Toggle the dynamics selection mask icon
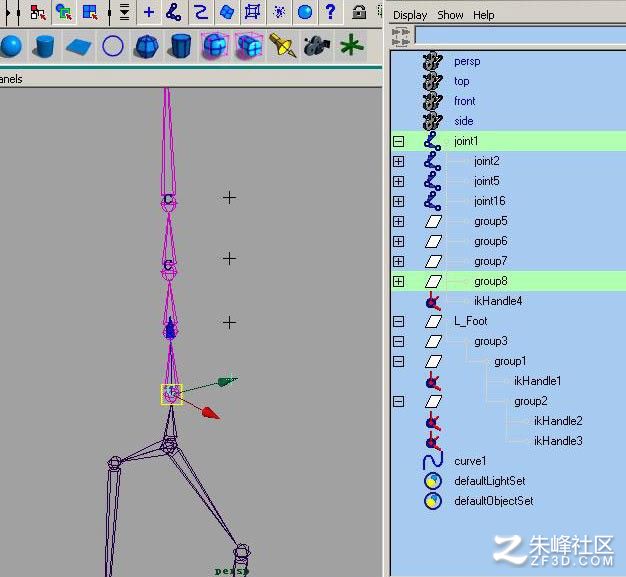The width and height of the screenshot is (626, 577). click(x=279, y=12)
